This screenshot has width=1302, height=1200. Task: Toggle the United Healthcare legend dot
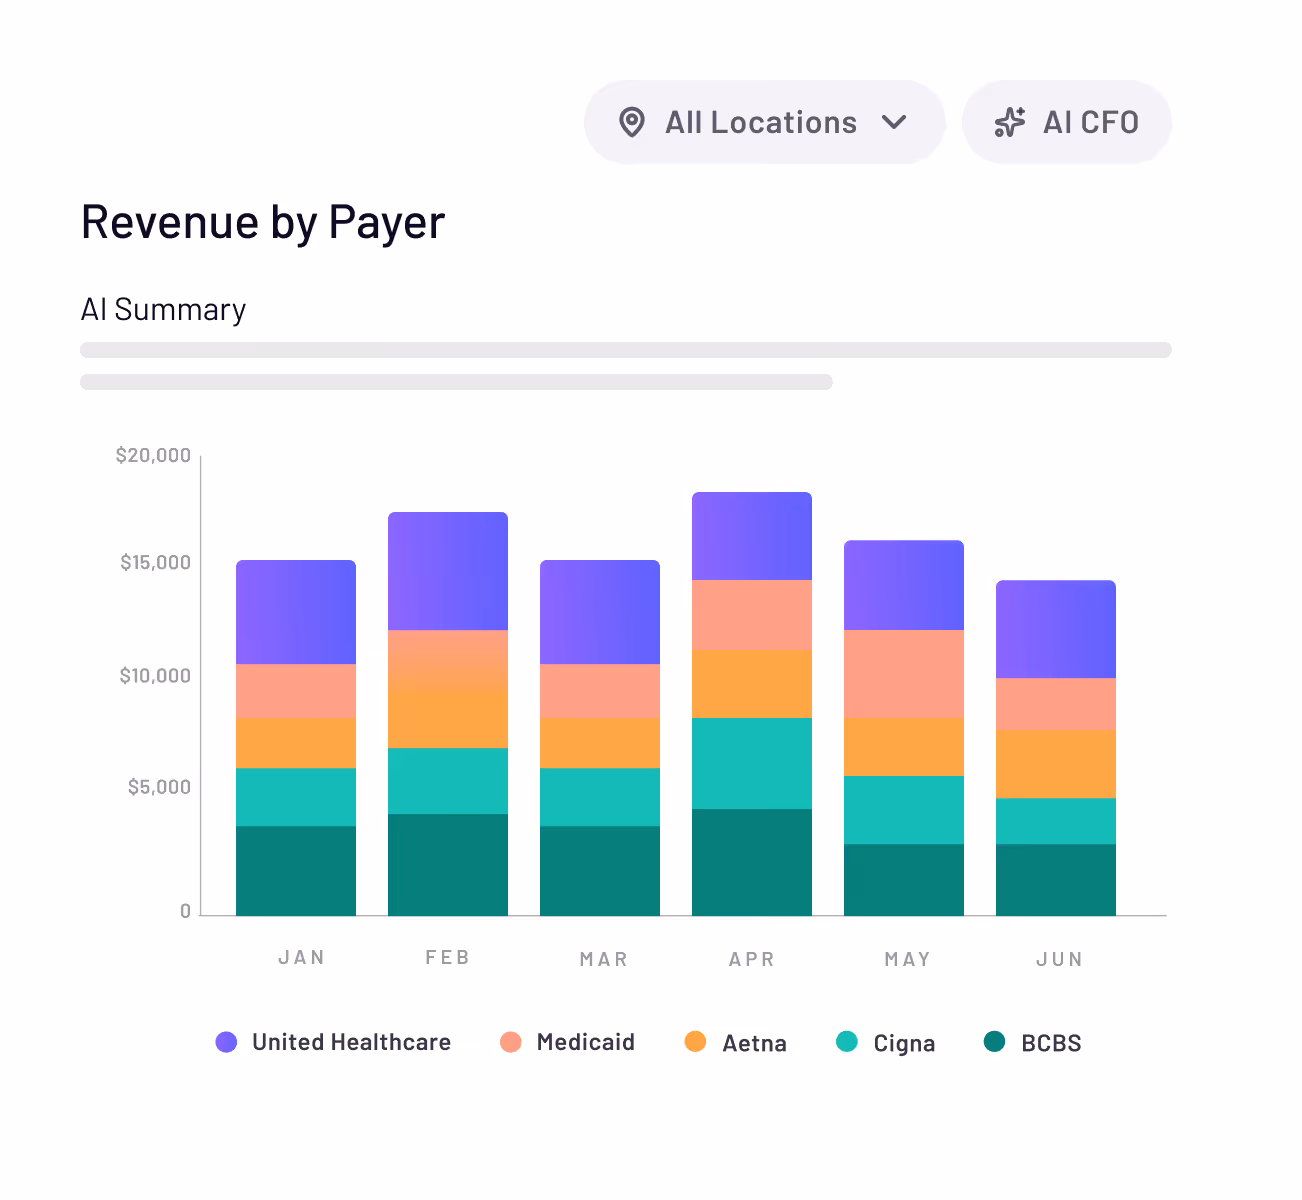(226, 1042)
